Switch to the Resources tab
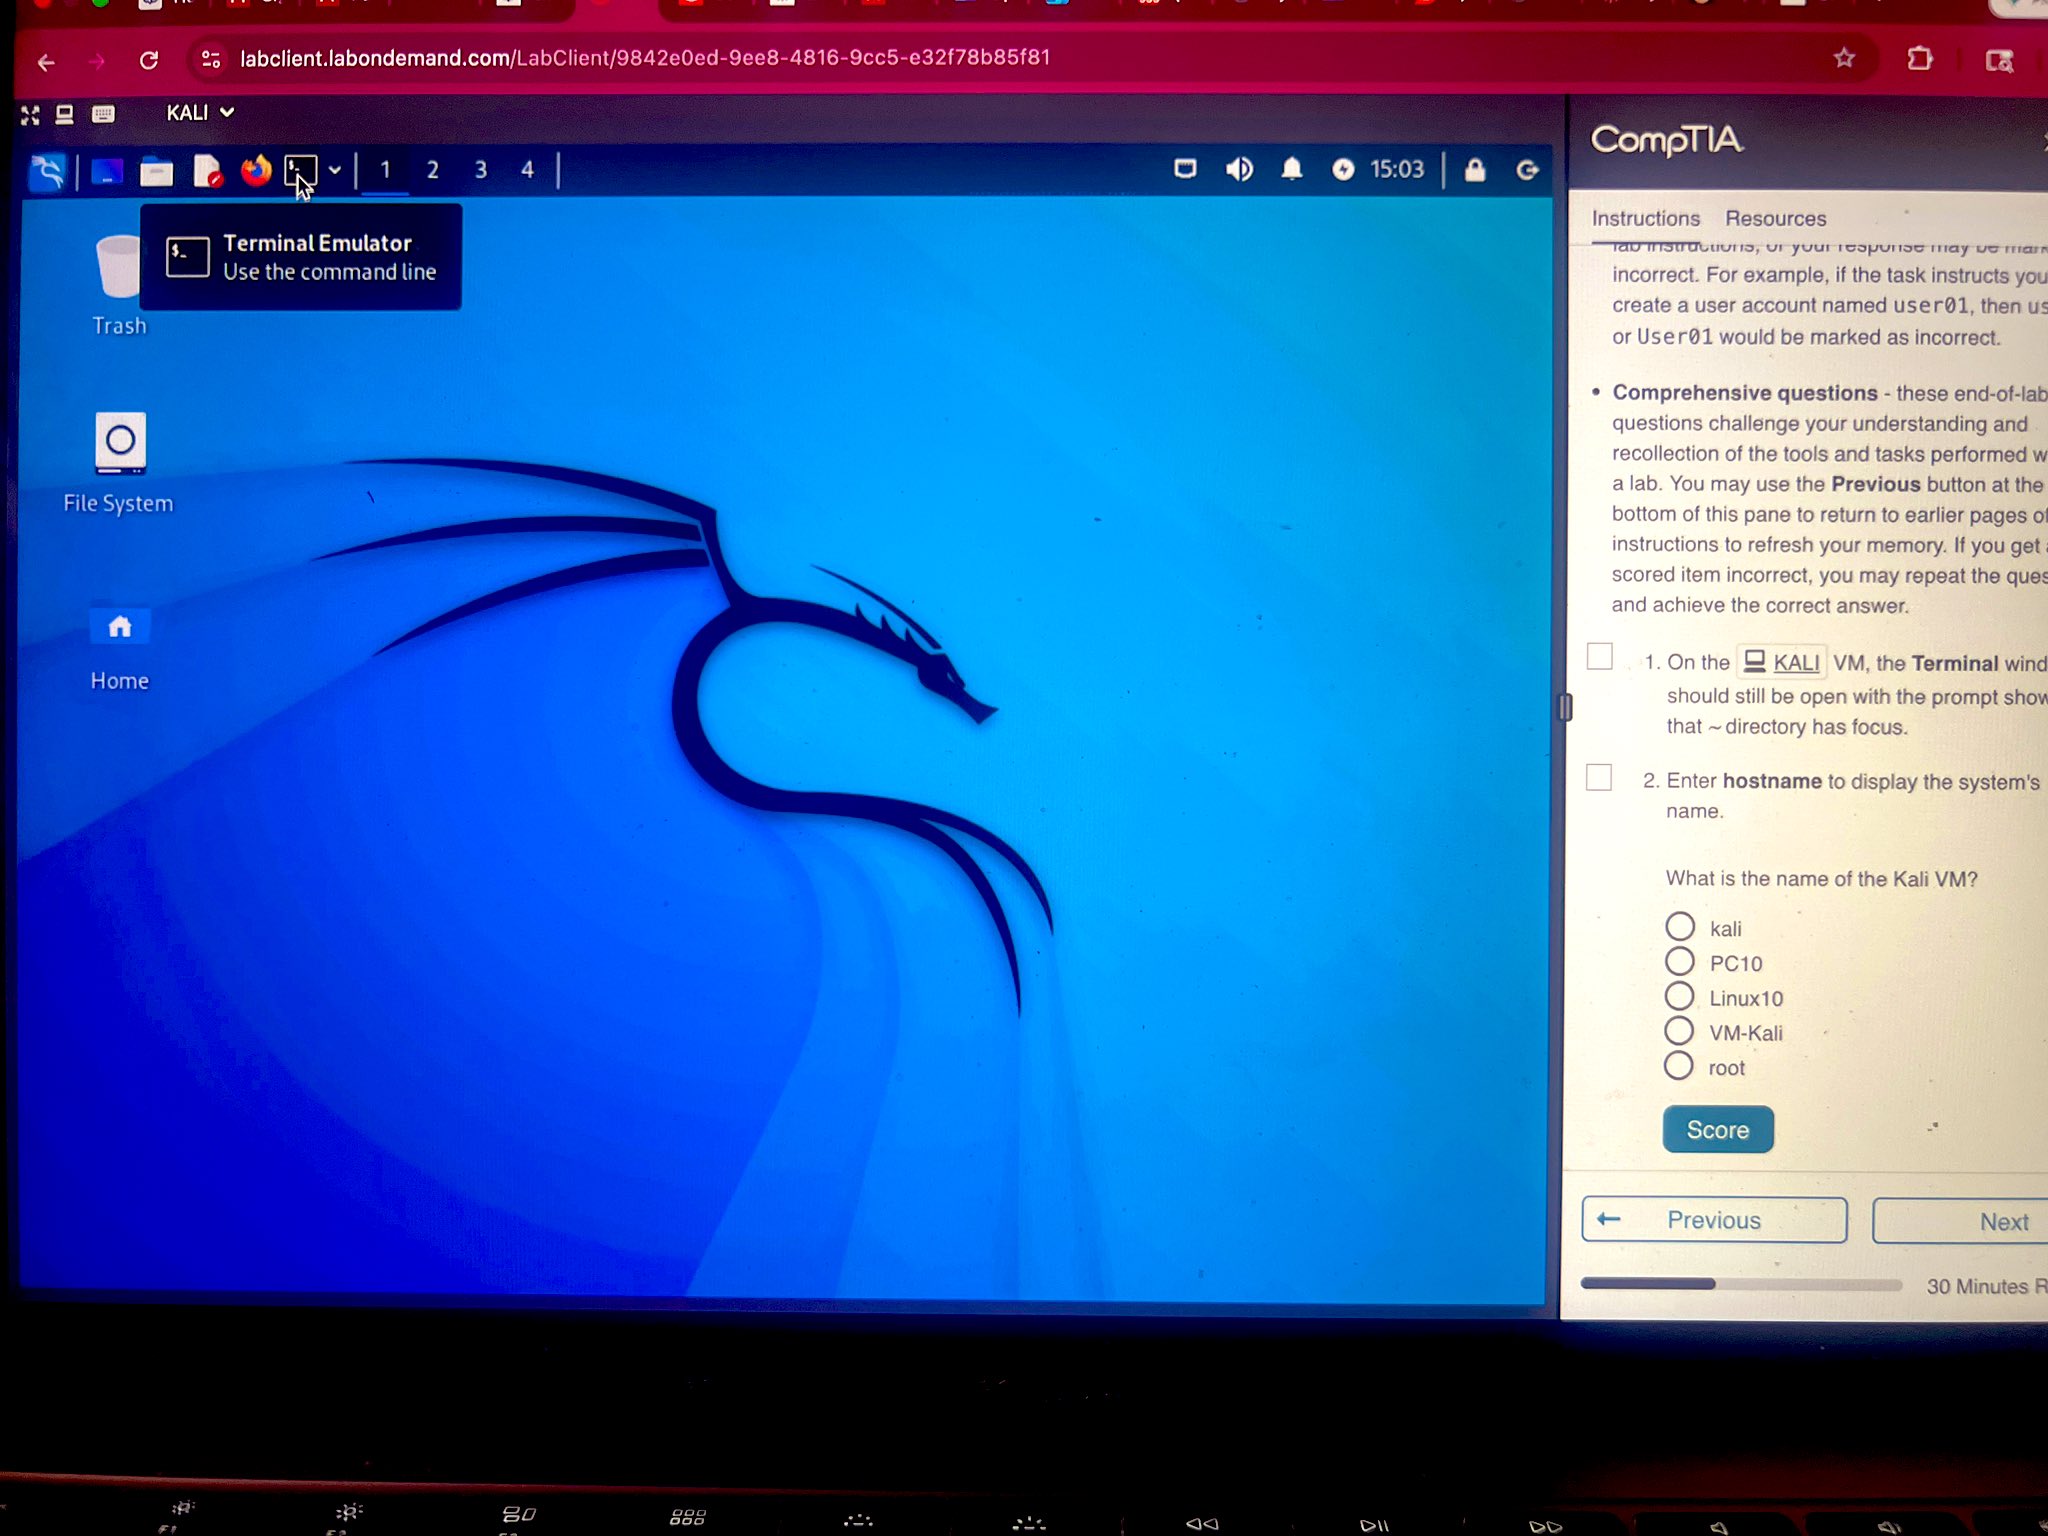Screen dimensions: 2048x1536 [1775, 218]
